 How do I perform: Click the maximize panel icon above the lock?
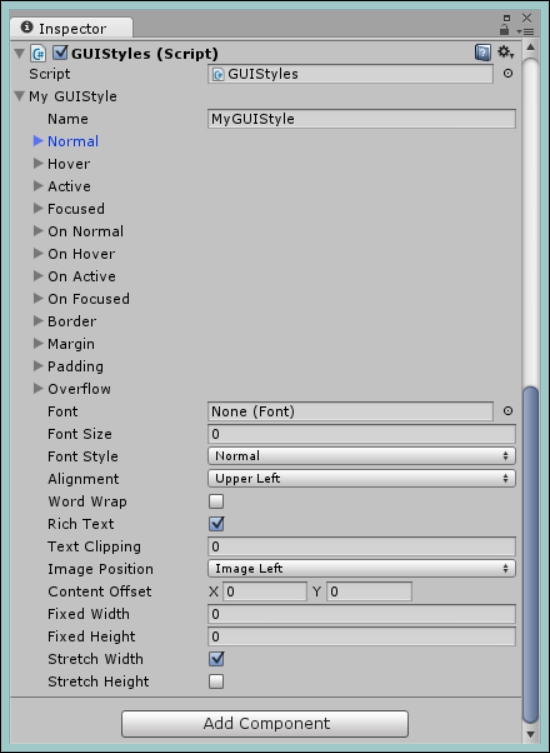506,18
